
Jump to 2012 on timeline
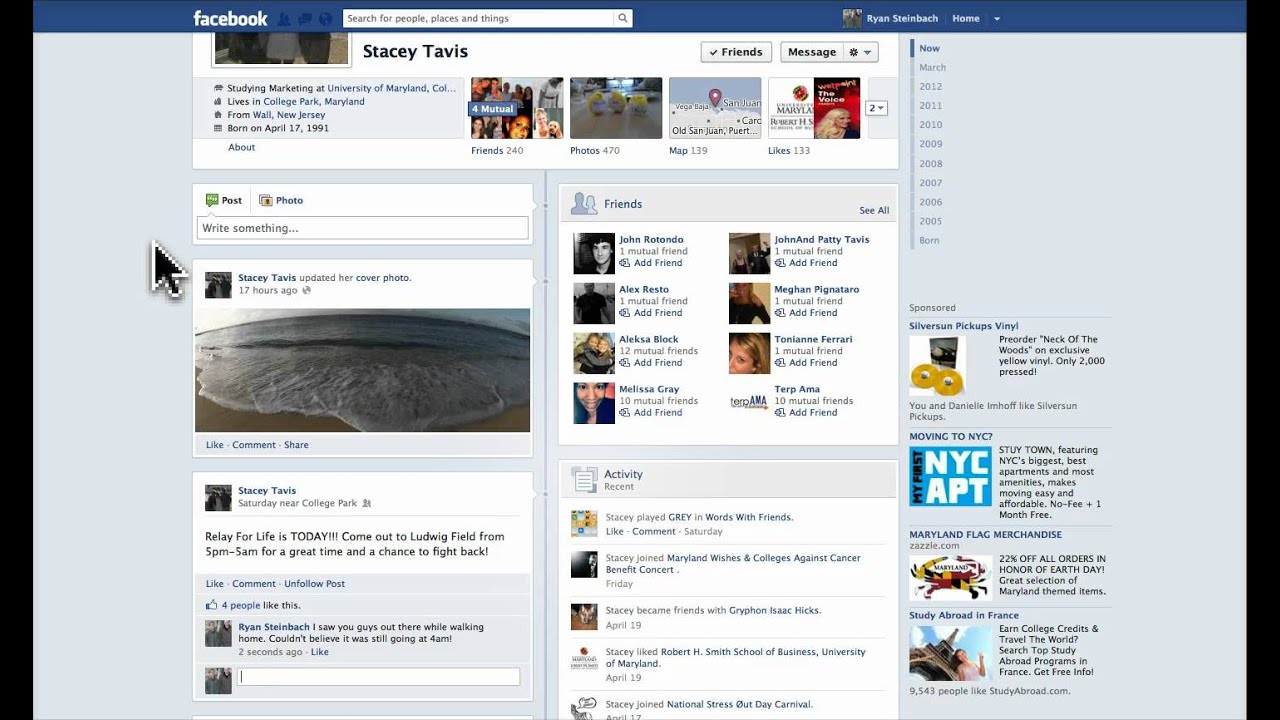930,86
